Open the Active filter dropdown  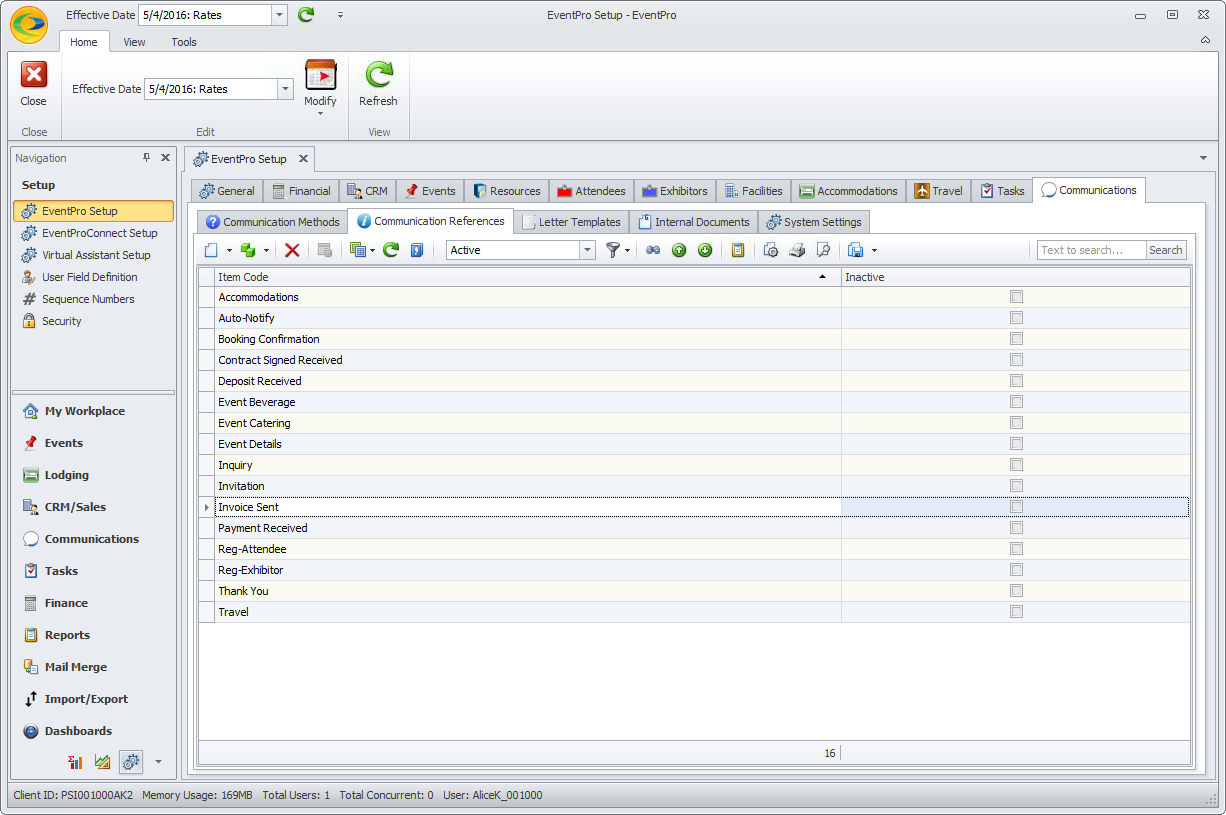coord(588,250)
